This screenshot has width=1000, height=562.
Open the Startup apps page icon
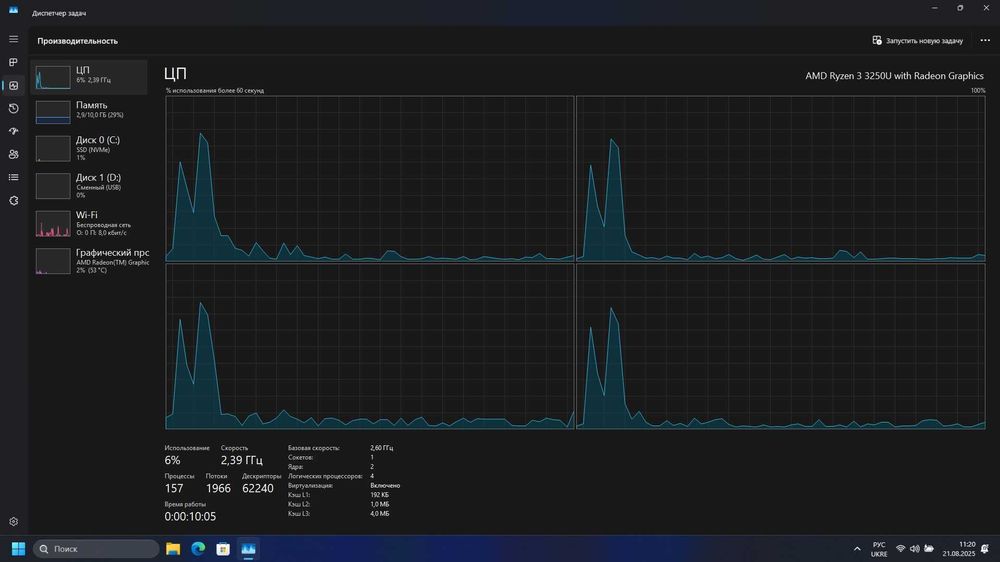coord(13,131)
